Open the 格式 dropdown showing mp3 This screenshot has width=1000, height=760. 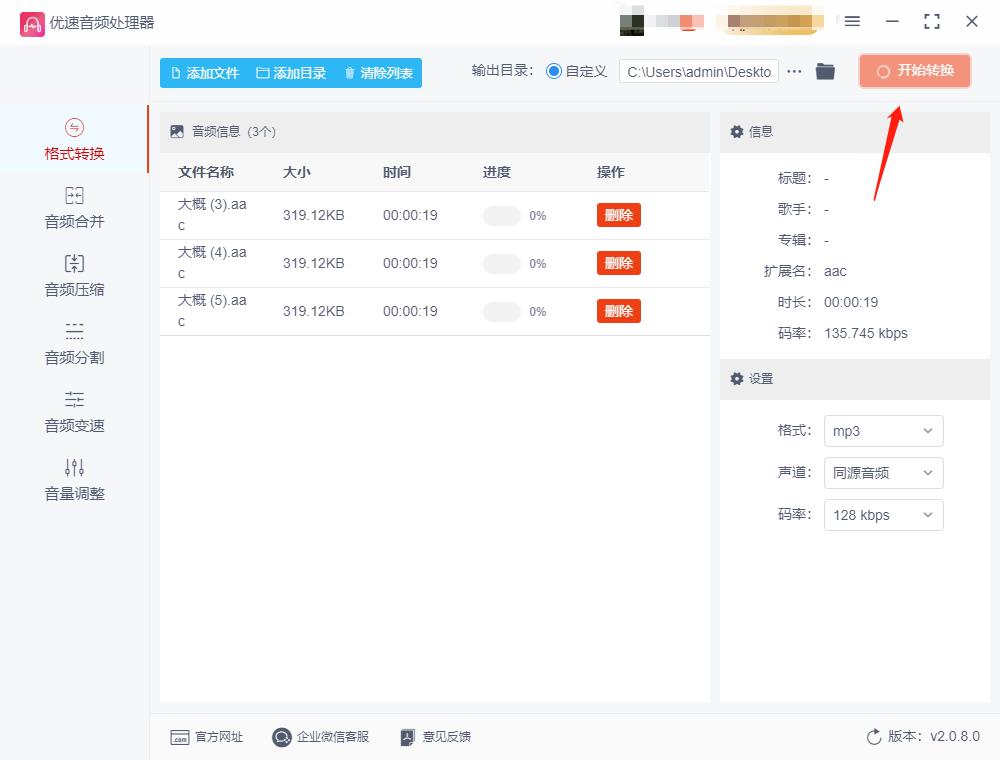click(883, 431)
